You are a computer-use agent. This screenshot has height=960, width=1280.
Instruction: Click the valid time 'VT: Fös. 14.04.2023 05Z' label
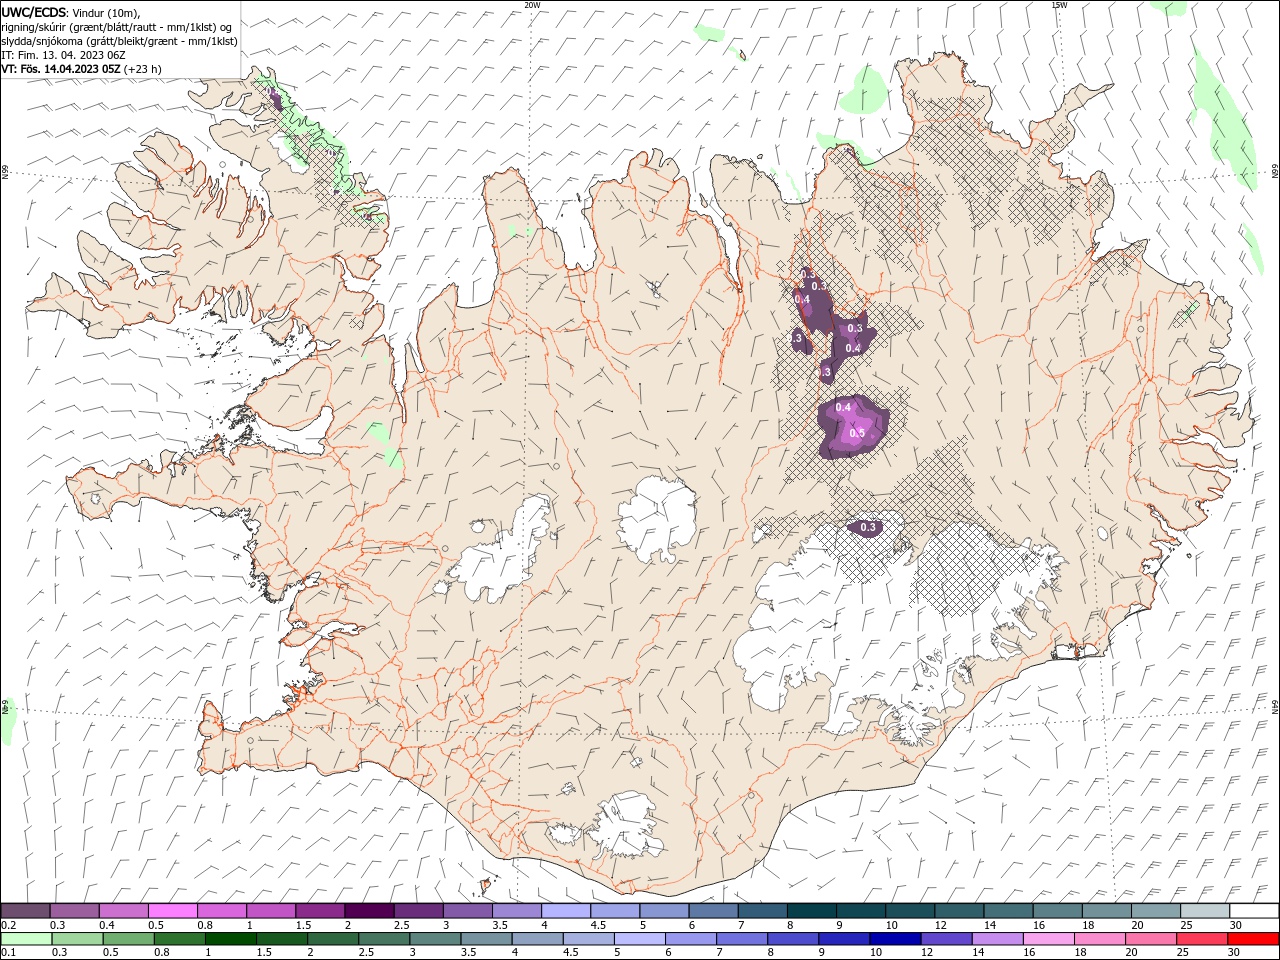(x=60, y=69)
